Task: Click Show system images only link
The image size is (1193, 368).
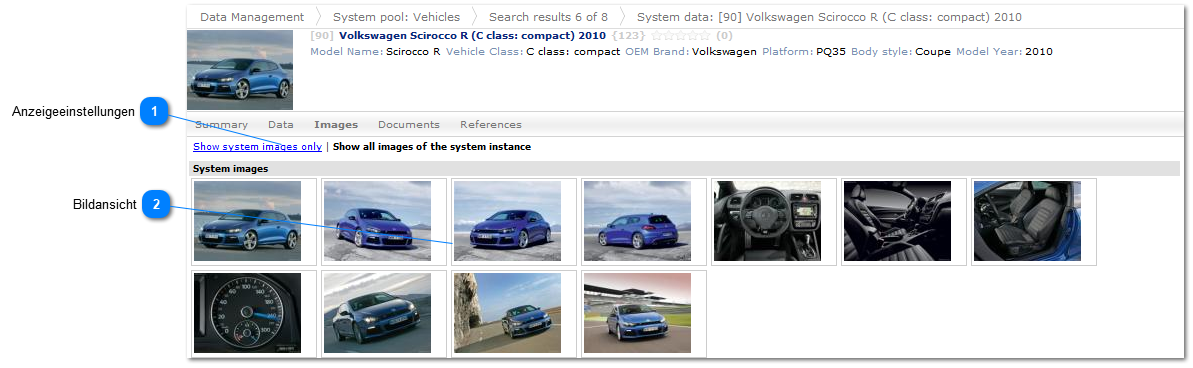Action: click(x=257, y=147)
